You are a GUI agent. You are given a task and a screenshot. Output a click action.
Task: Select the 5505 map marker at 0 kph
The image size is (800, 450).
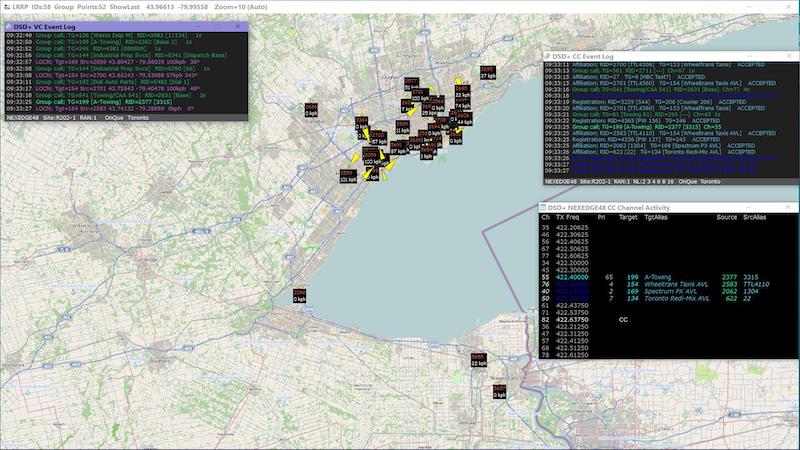(x=299, y=295)
